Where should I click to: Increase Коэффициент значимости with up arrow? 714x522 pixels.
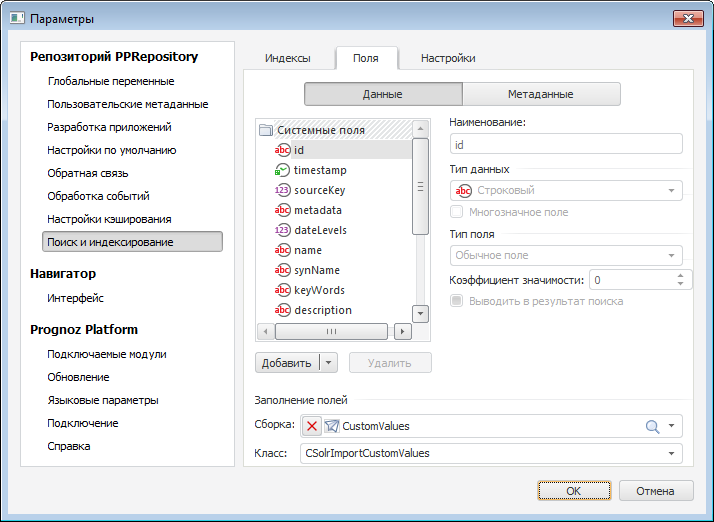(x=680, y=276)
